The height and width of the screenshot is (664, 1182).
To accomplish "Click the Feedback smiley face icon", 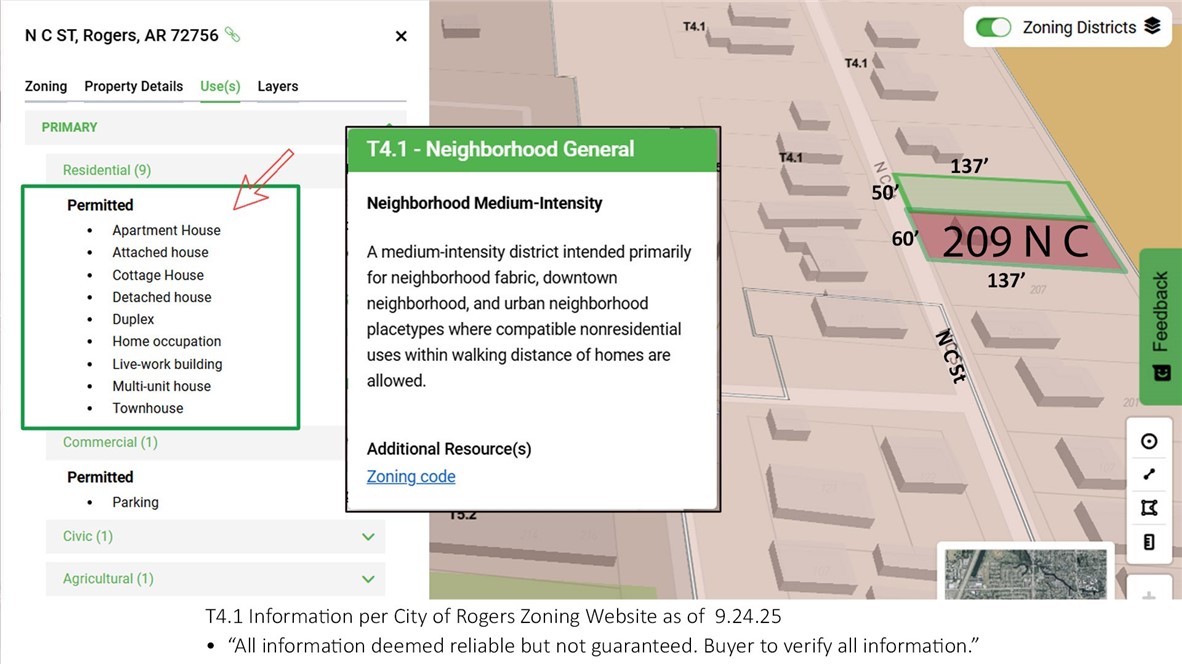I will pyautogui.click(x=1161, y=373).
